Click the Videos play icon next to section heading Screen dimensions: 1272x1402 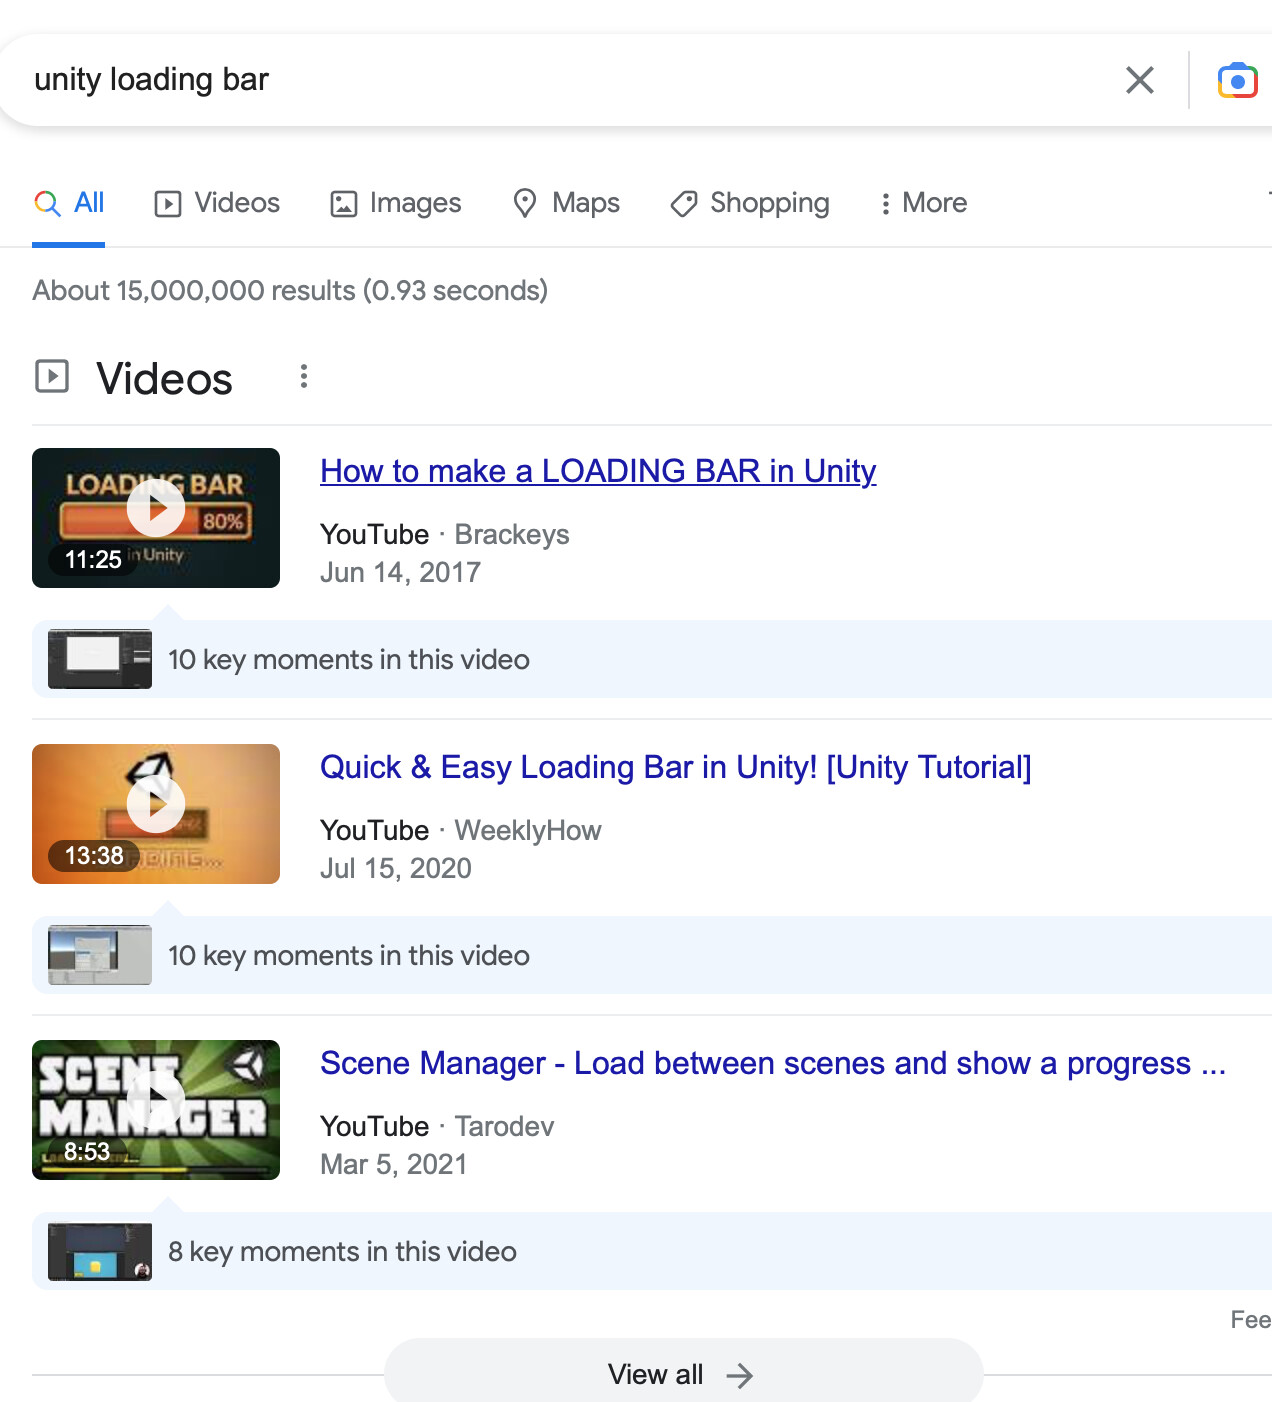[52, 377]
